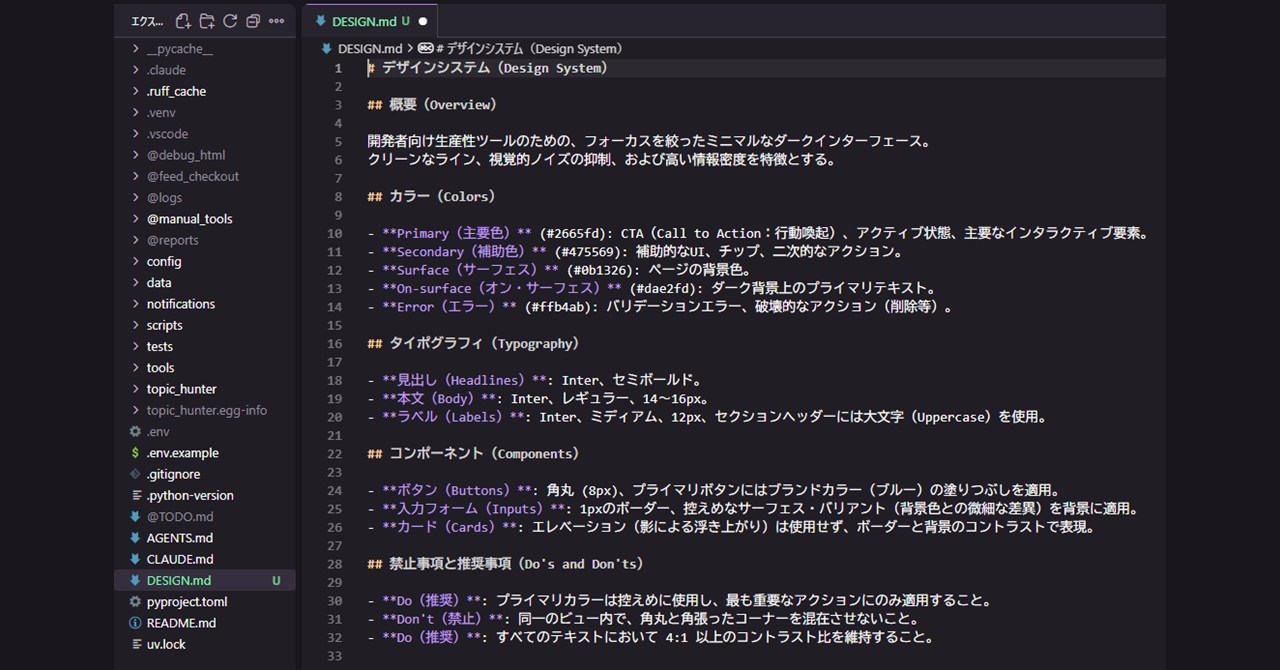Expand the tests folder
The width and height of the screenshot is (1280, 670).
136,347
